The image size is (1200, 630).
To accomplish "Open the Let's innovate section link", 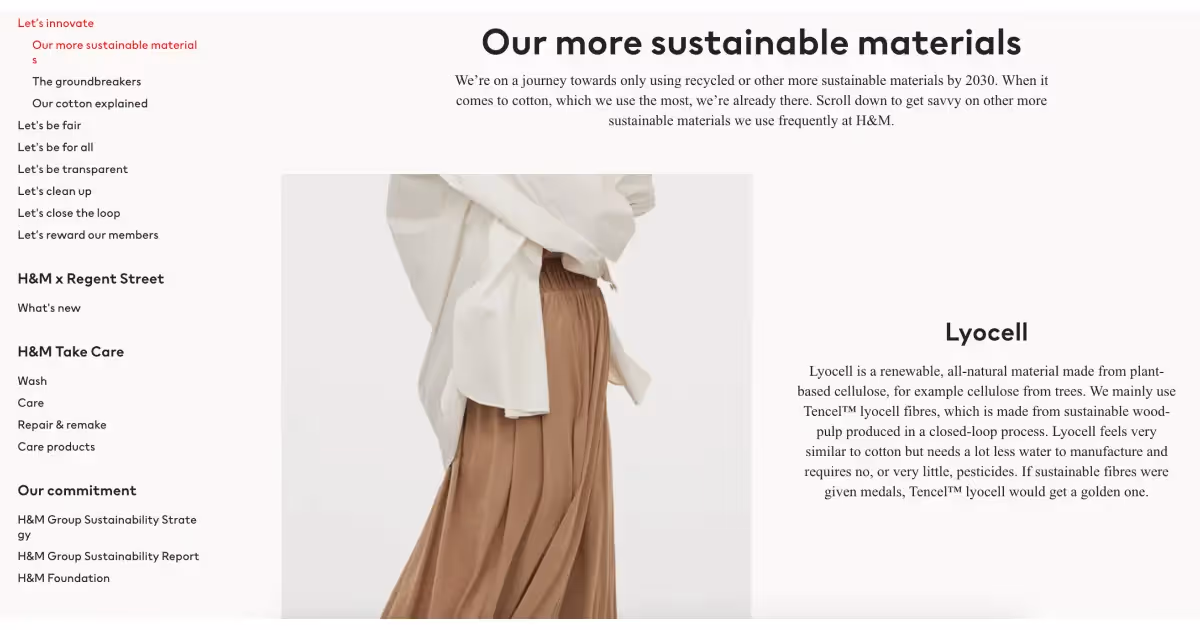I will [55, 23].
